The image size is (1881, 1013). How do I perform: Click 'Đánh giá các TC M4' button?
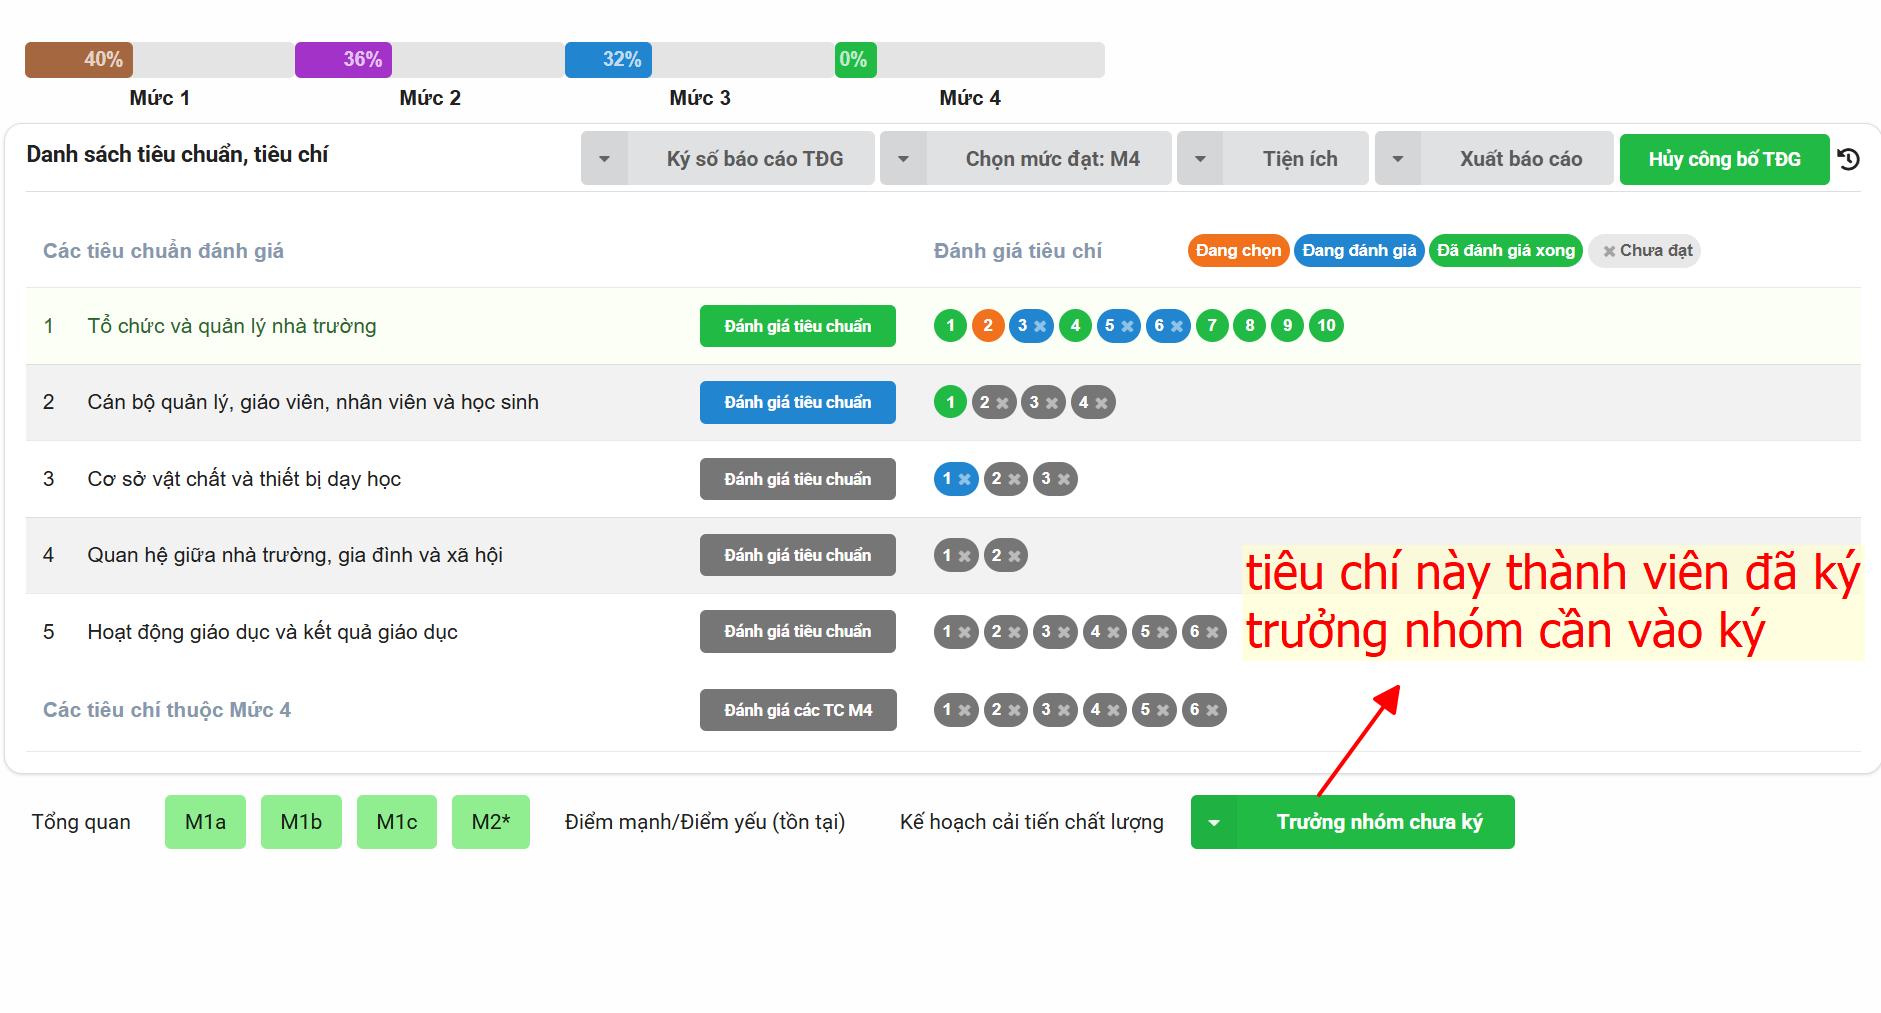[798, 710]
